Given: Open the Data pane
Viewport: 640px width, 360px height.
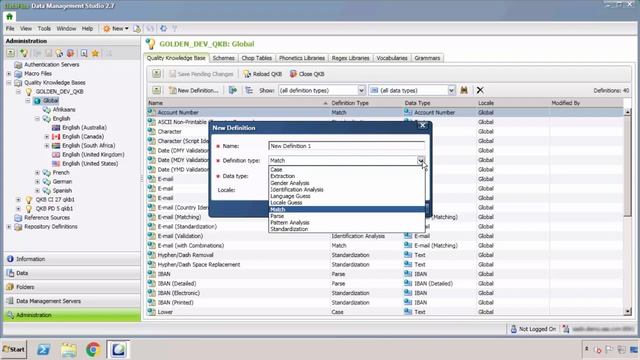Looking at the screenshot, I should click(x=72, y=273).
